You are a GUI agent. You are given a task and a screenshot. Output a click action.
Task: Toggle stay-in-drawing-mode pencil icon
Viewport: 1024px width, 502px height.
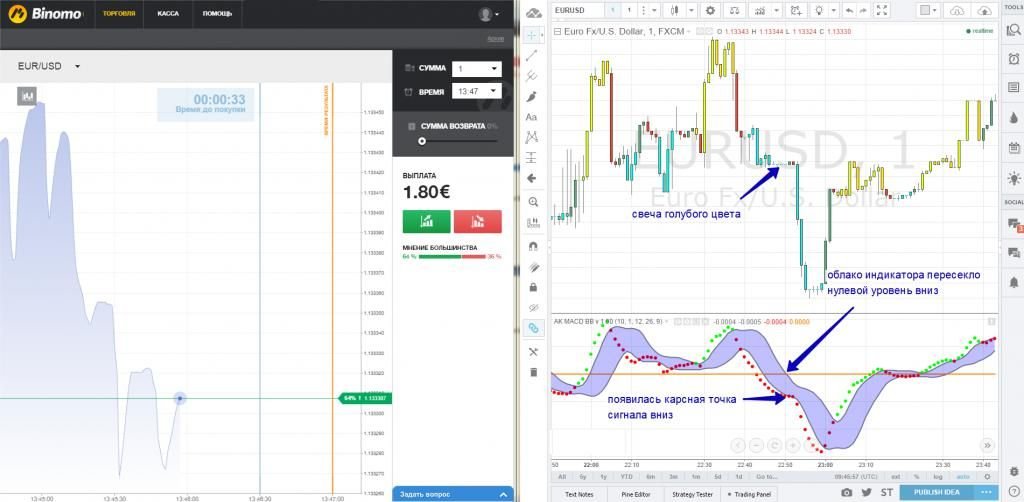pyautogui.click(x=533, y=266)
